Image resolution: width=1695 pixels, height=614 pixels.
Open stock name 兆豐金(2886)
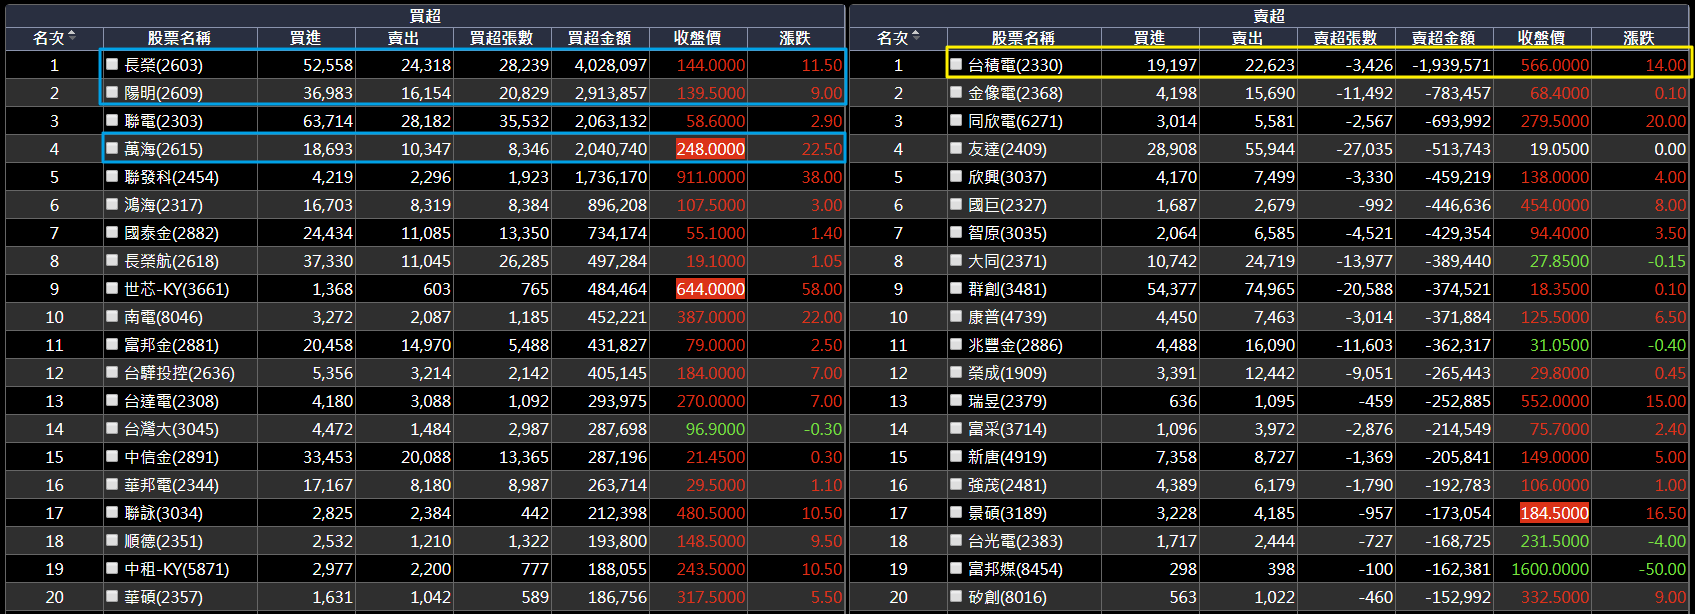pos(1015,345)
